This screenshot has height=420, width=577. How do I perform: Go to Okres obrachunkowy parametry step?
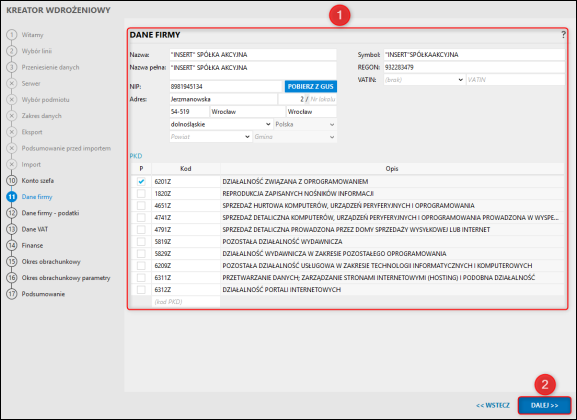[66, 278]
